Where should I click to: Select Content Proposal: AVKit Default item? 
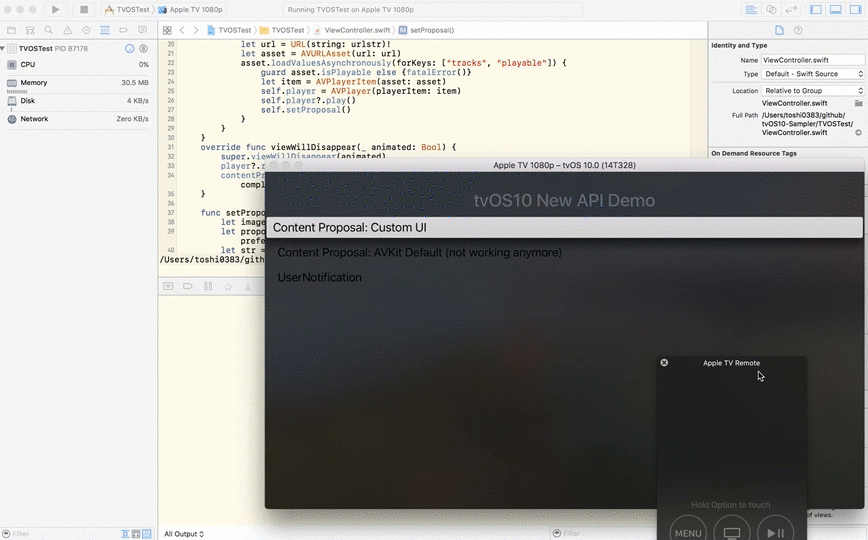[419, 253]
